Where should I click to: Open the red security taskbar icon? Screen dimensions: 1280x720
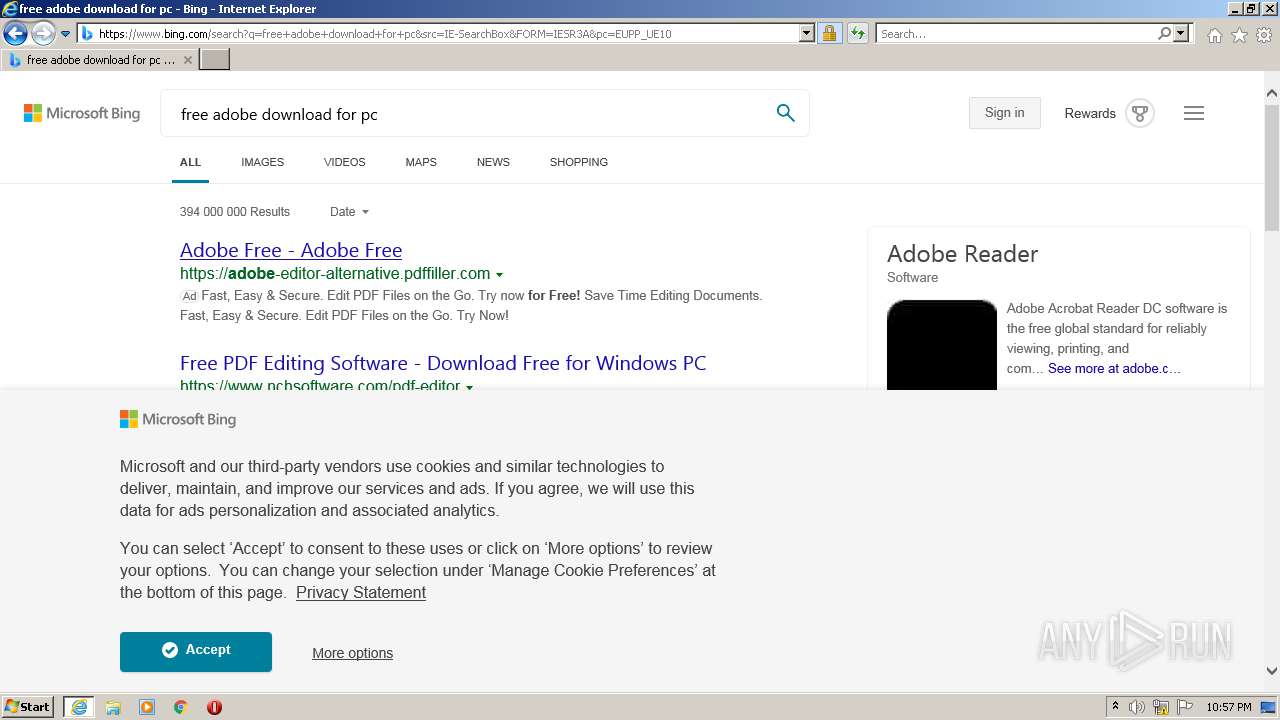point(214,707)
